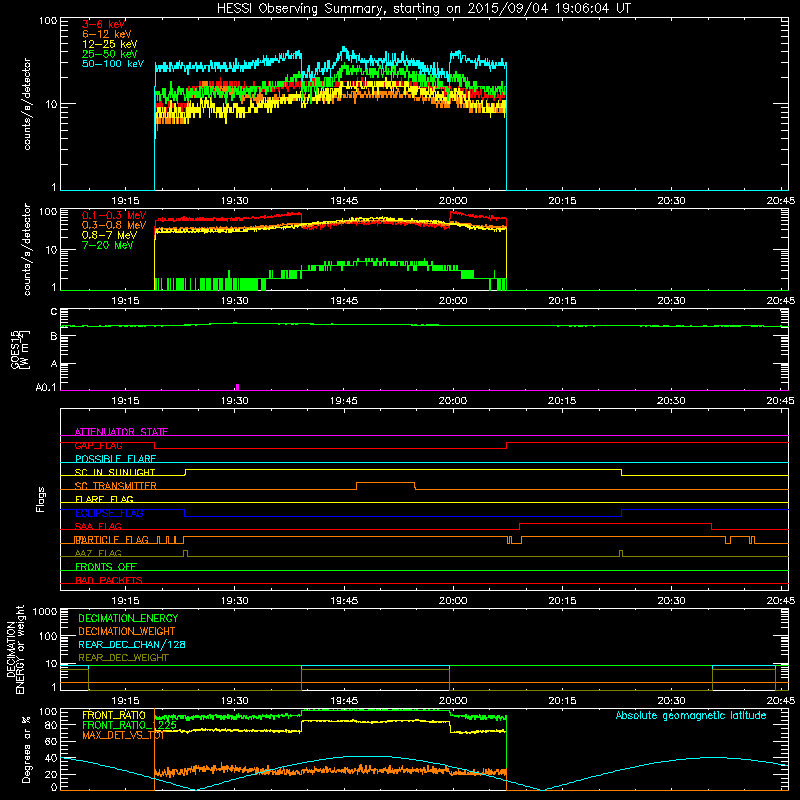Screen dimensions: 800x800
Task: Click the Degrees or % axis label
Action: click(x=26, y=749)
